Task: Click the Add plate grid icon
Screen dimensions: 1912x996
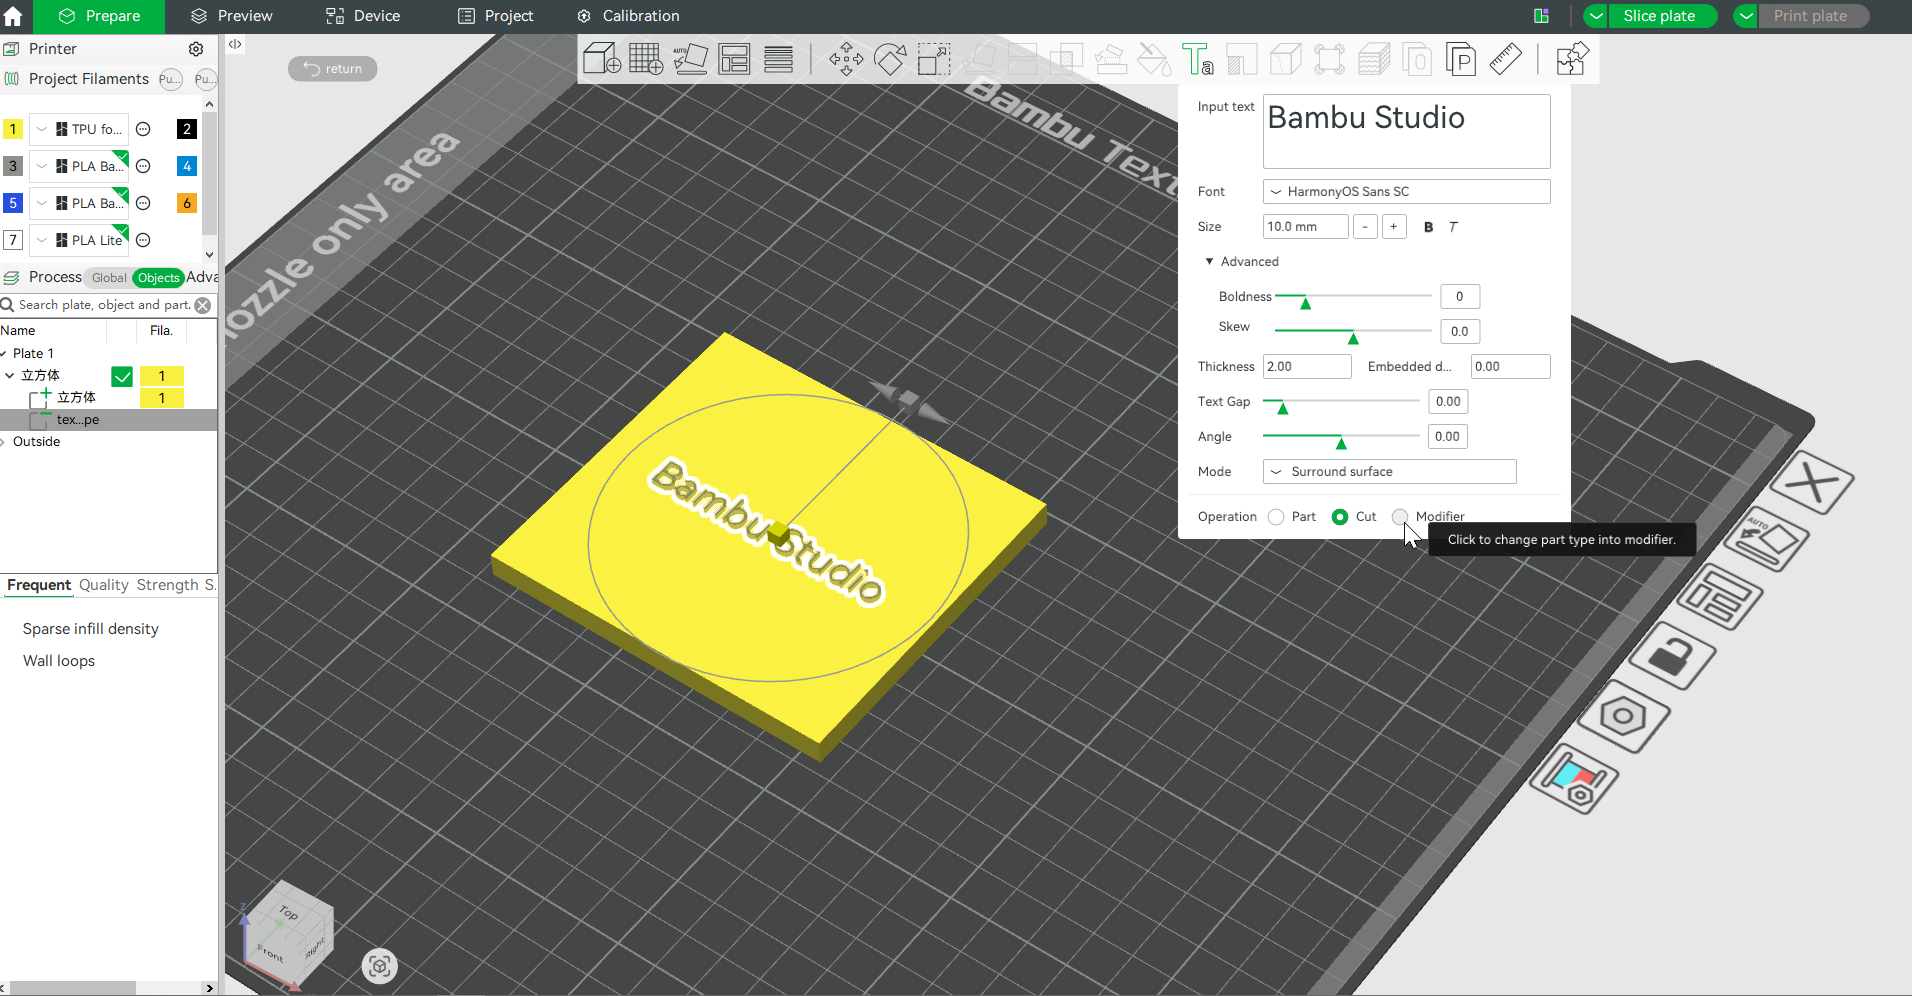Action: (x=646, y=59)
